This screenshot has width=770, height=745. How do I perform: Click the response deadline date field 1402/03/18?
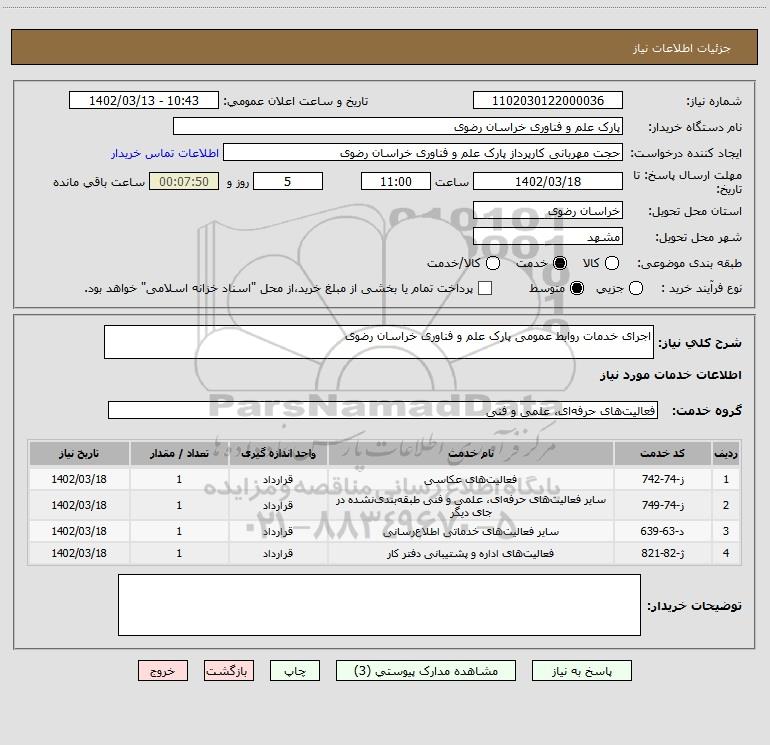(548, 181)
